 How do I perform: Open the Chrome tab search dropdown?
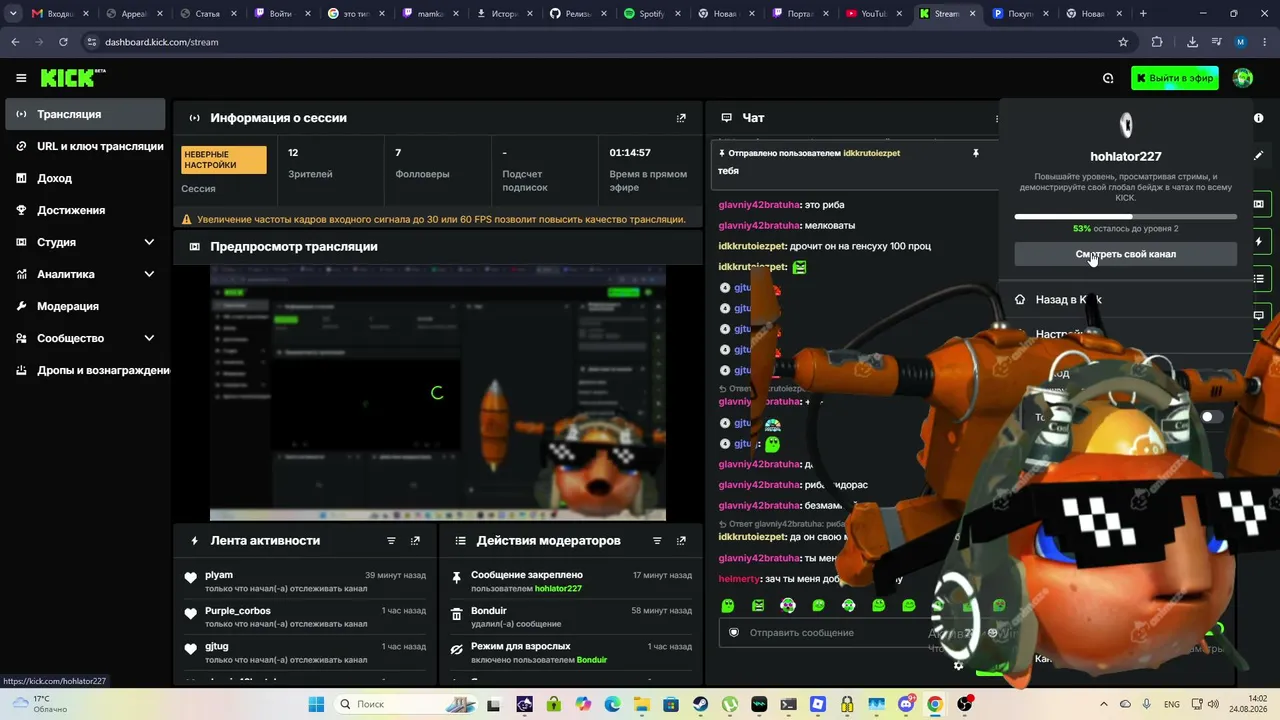[x=13, y=14]
